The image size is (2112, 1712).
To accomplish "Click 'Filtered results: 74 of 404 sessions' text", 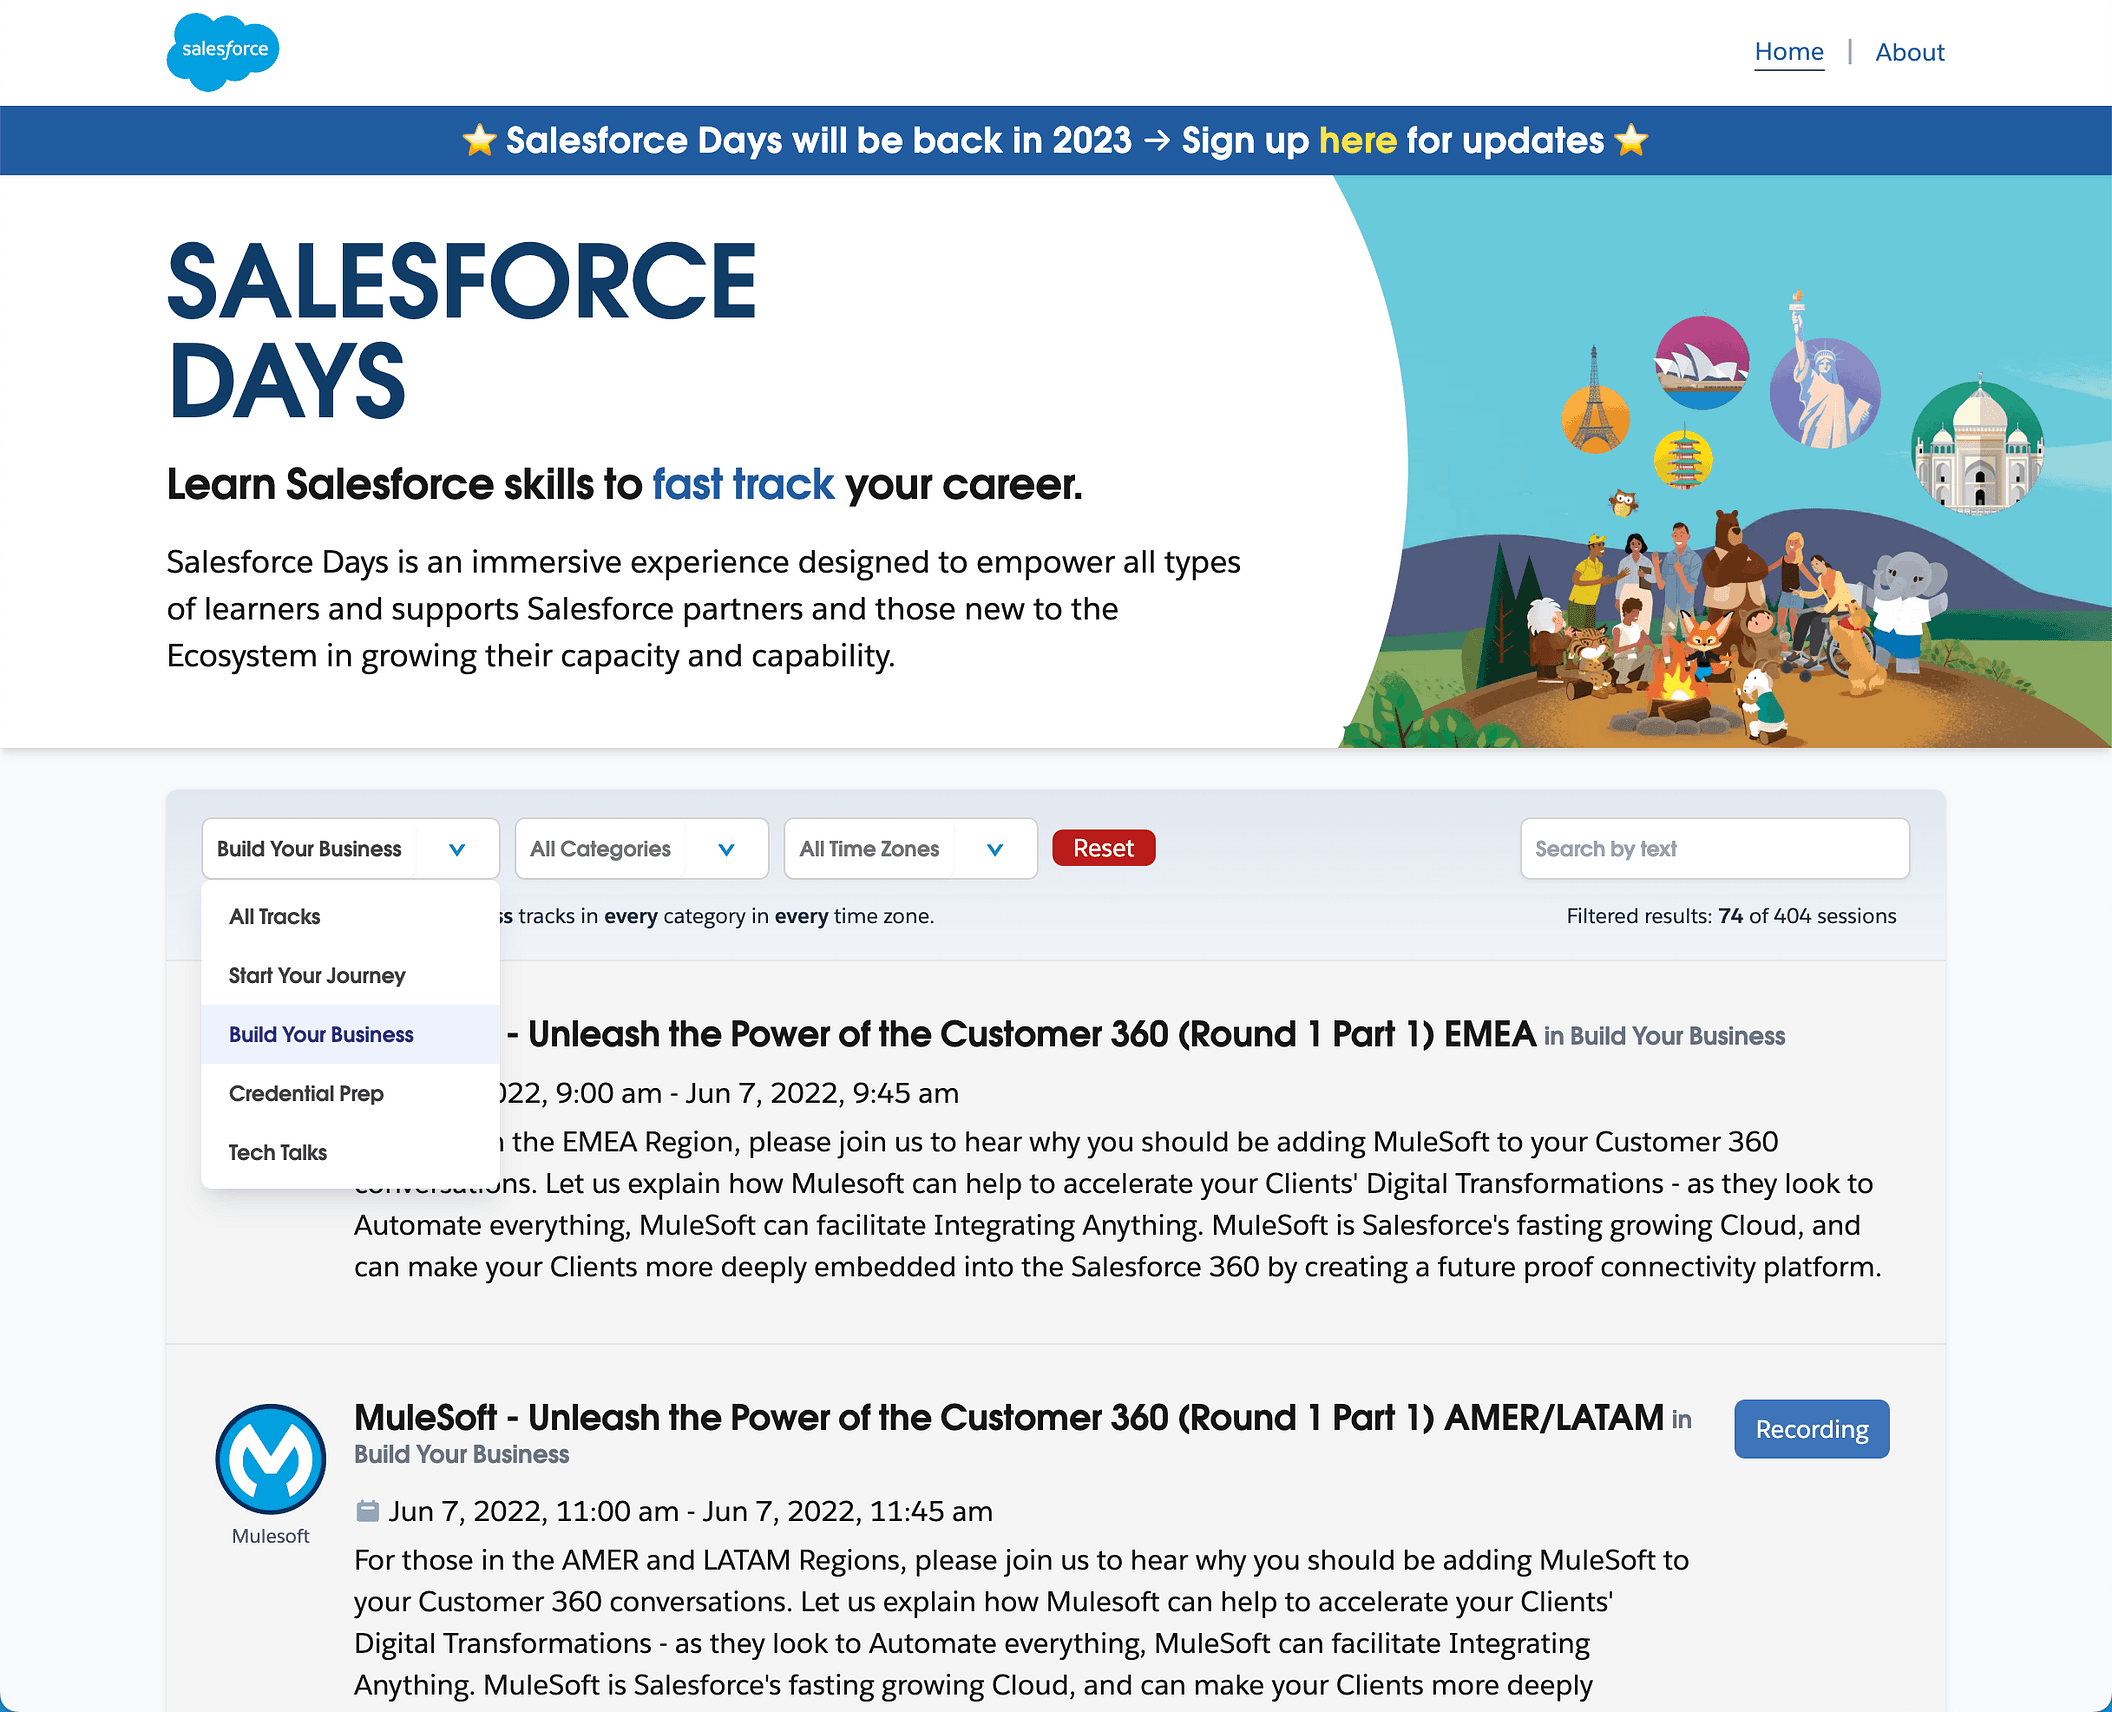I will tap(1731, 916).
